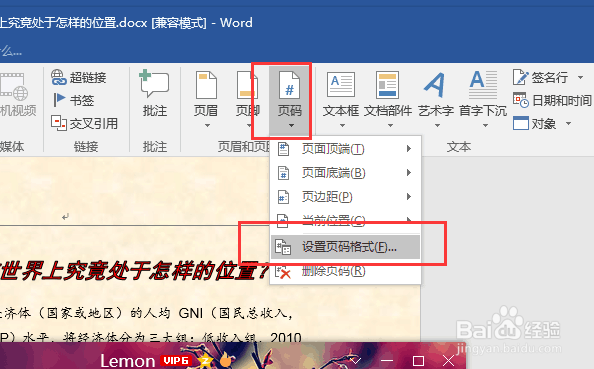Open the Footer (页脚) gallery

(247, 99)
